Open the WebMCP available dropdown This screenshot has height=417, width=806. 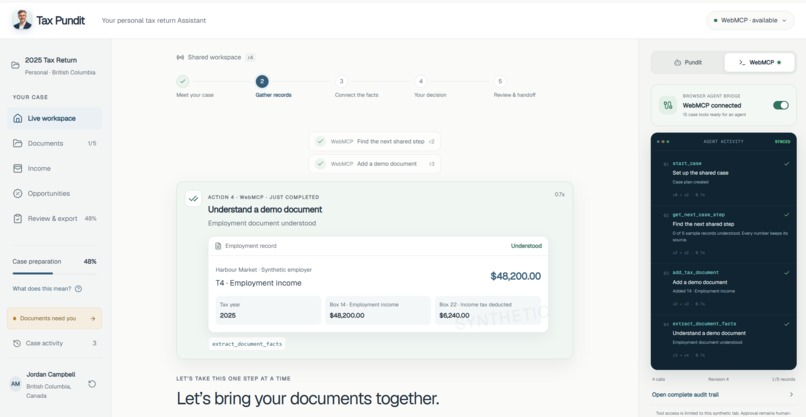pyautogui.click(x=750, y=21)
